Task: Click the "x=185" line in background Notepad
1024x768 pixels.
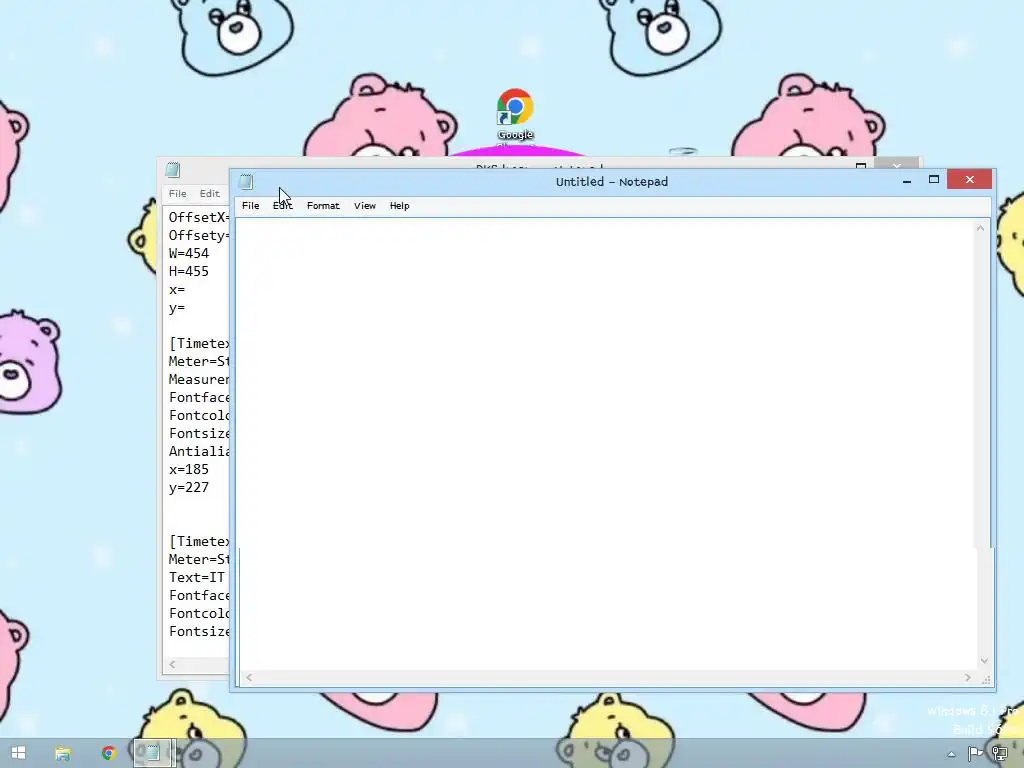Action: point(189,470)
